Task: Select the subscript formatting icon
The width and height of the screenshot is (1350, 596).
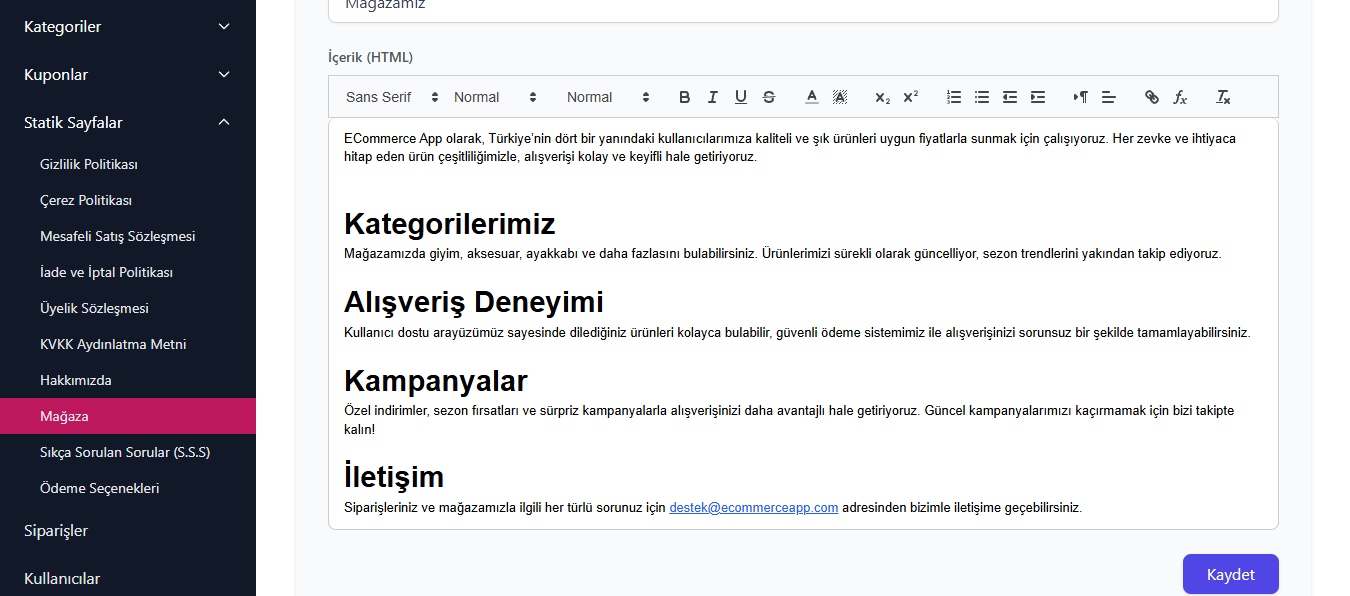Action: 881,96
